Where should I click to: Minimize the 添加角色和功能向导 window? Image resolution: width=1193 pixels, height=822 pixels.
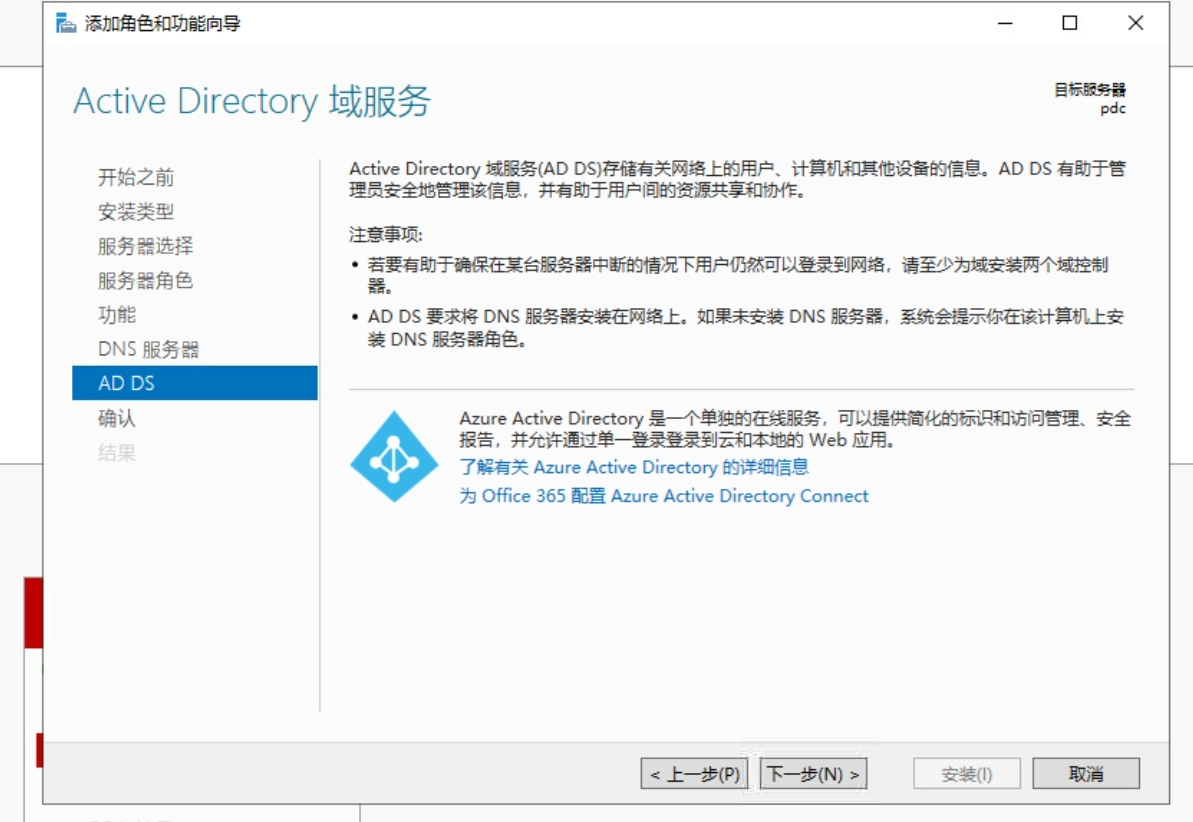(x=1005, y=23)
